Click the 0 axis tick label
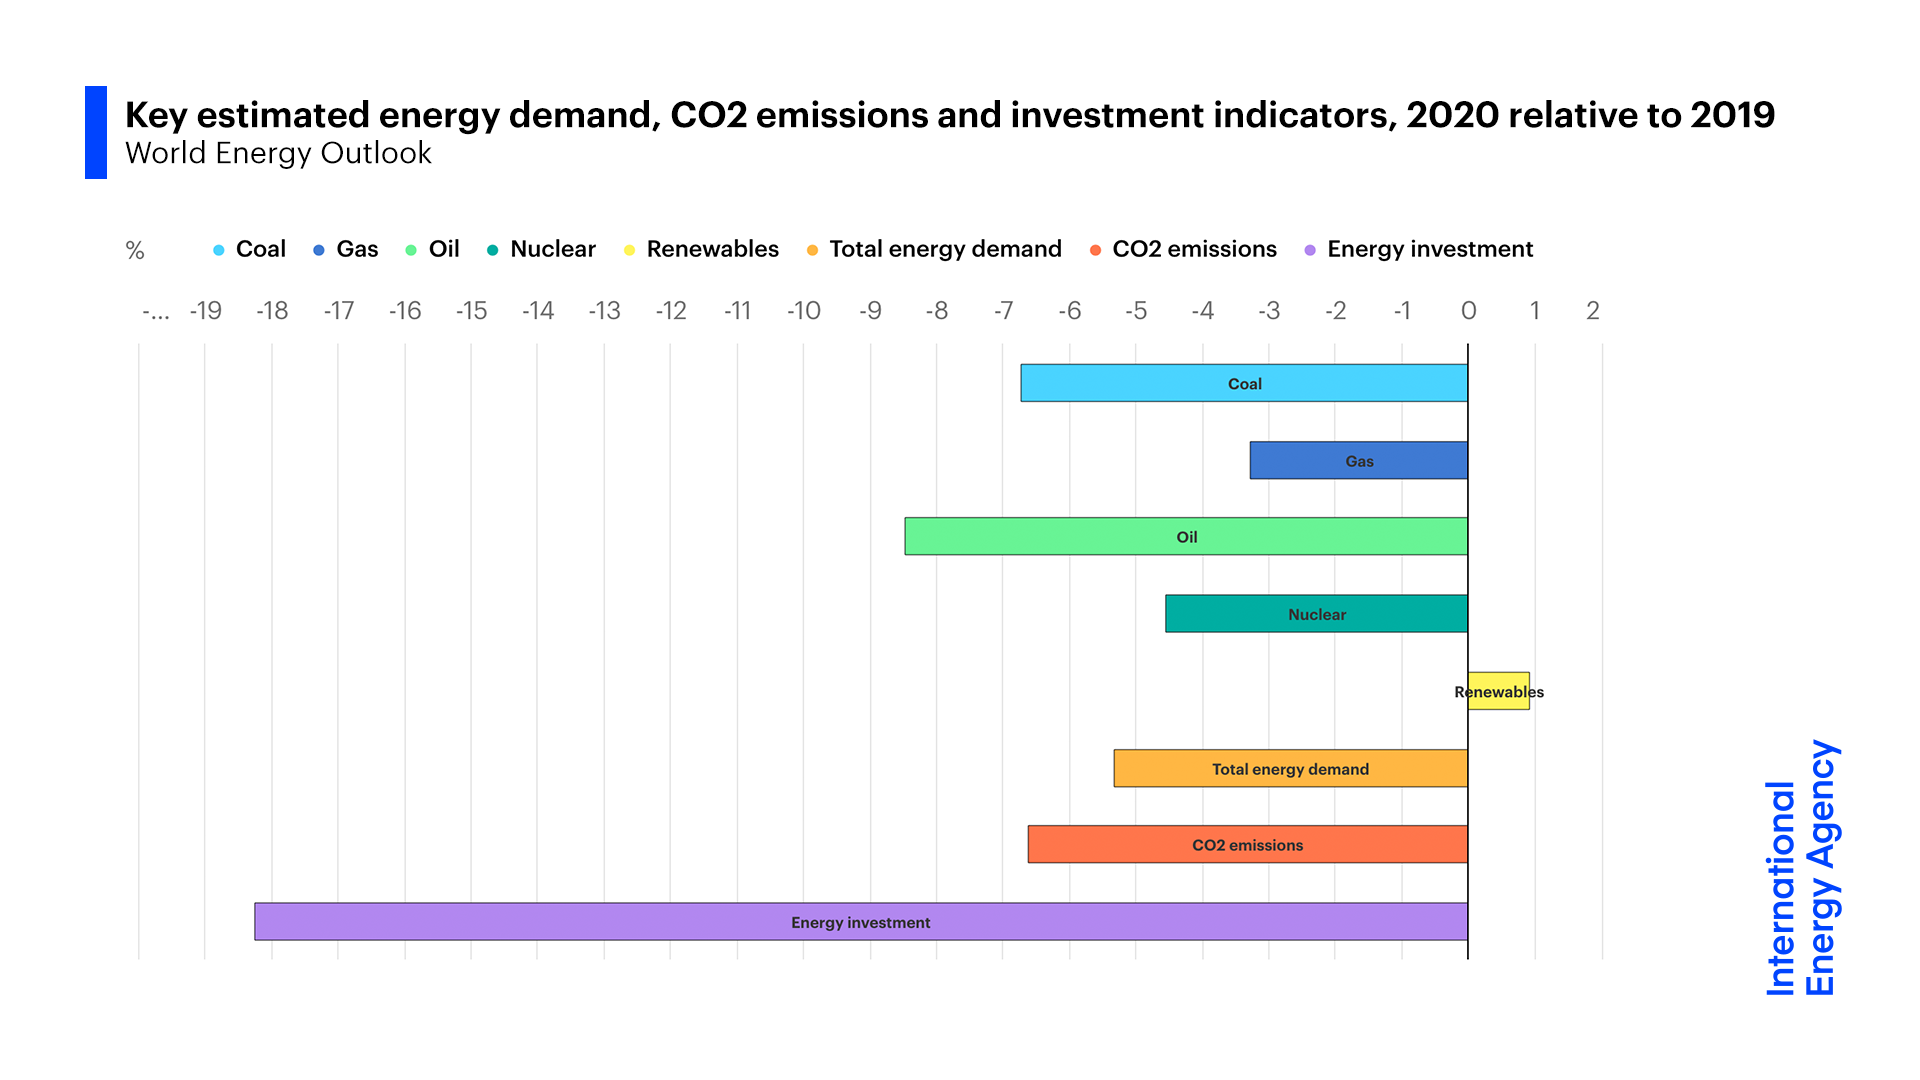Image resolution: width=1920 pixels, height=1080 pixels. [x=1468, y=311]
